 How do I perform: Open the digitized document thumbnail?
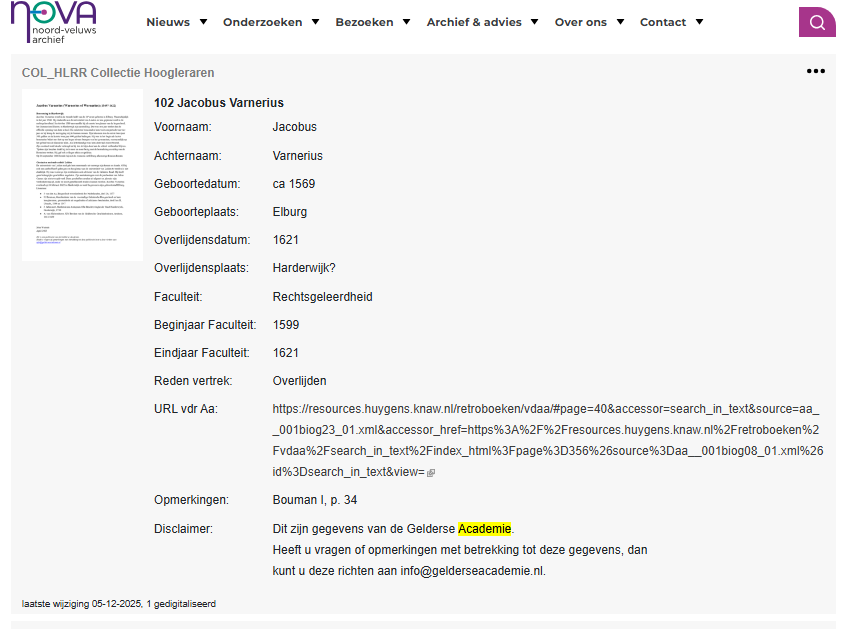[x=82, y=175]
